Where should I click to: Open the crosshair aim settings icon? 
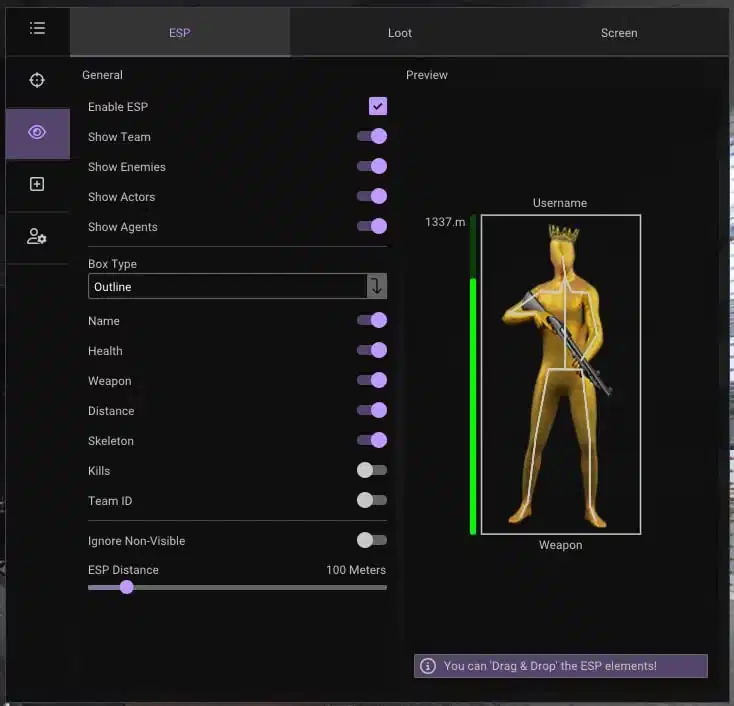click(37, 80)
